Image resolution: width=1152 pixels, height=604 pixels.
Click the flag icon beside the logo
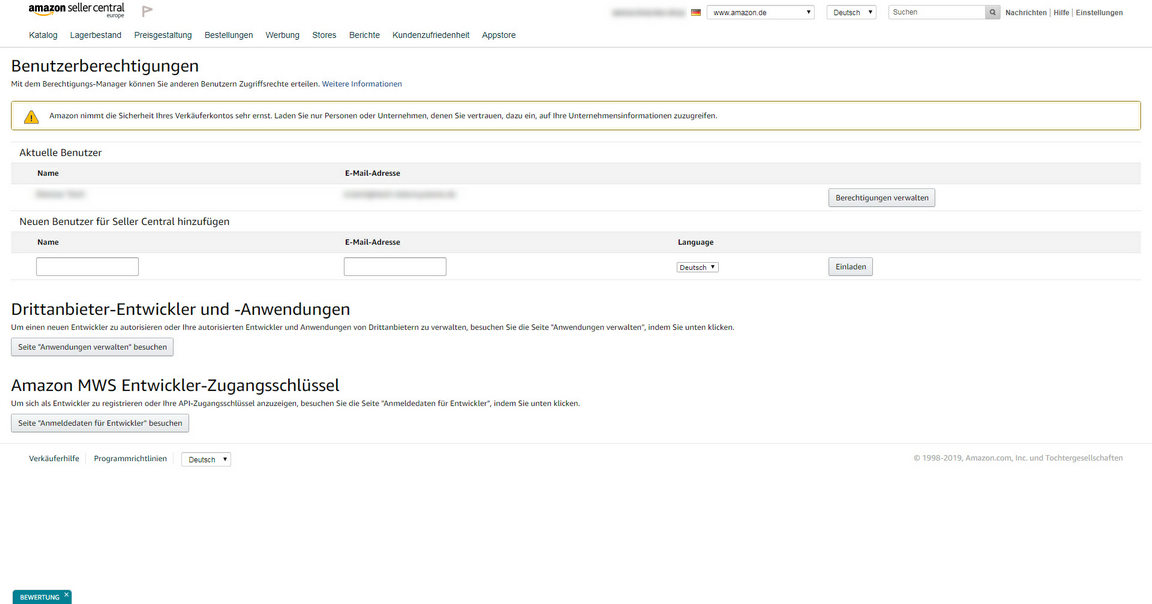tap(147, 11)
